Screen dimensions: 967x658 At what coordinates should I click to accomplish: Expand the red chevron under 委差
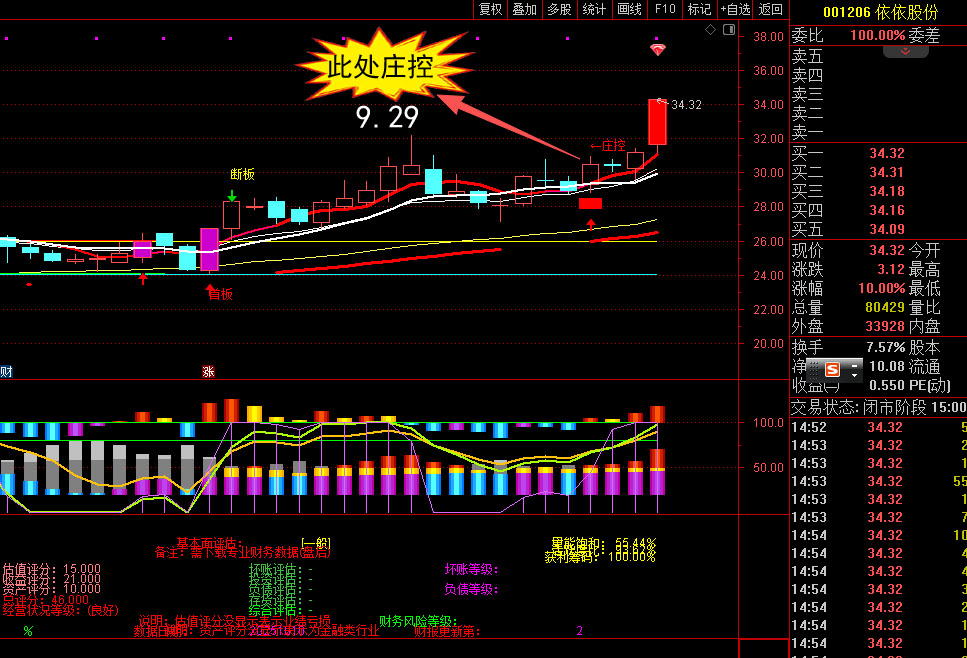[907, 51]
